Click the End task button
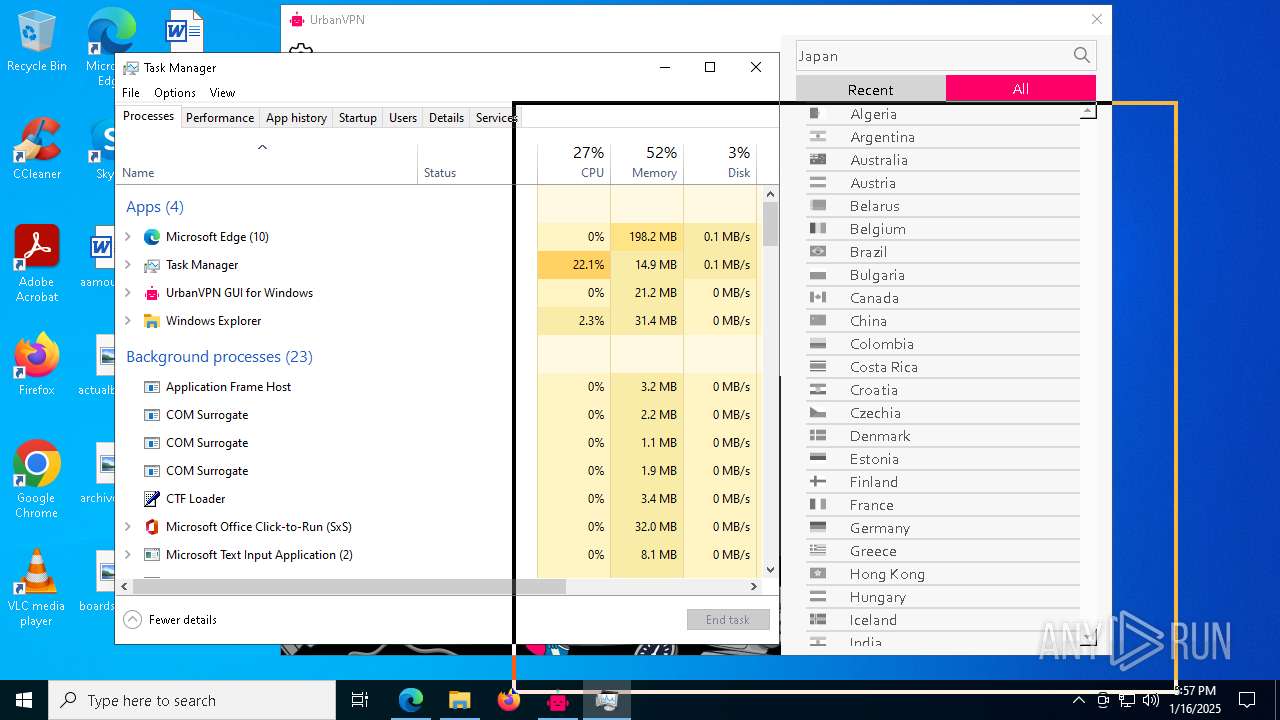1280x720 pixels. point(728,620)
